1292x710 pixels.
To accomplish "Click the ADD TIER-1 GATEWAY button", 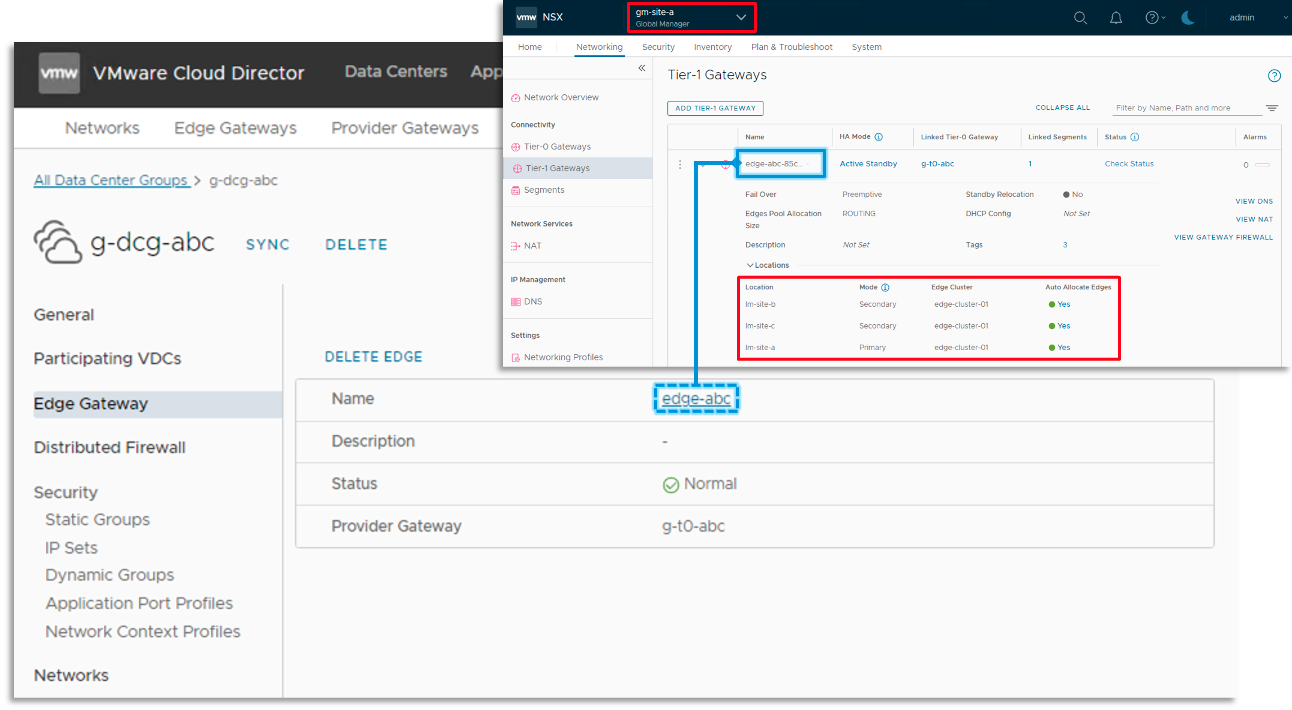I will pos(715,108).
